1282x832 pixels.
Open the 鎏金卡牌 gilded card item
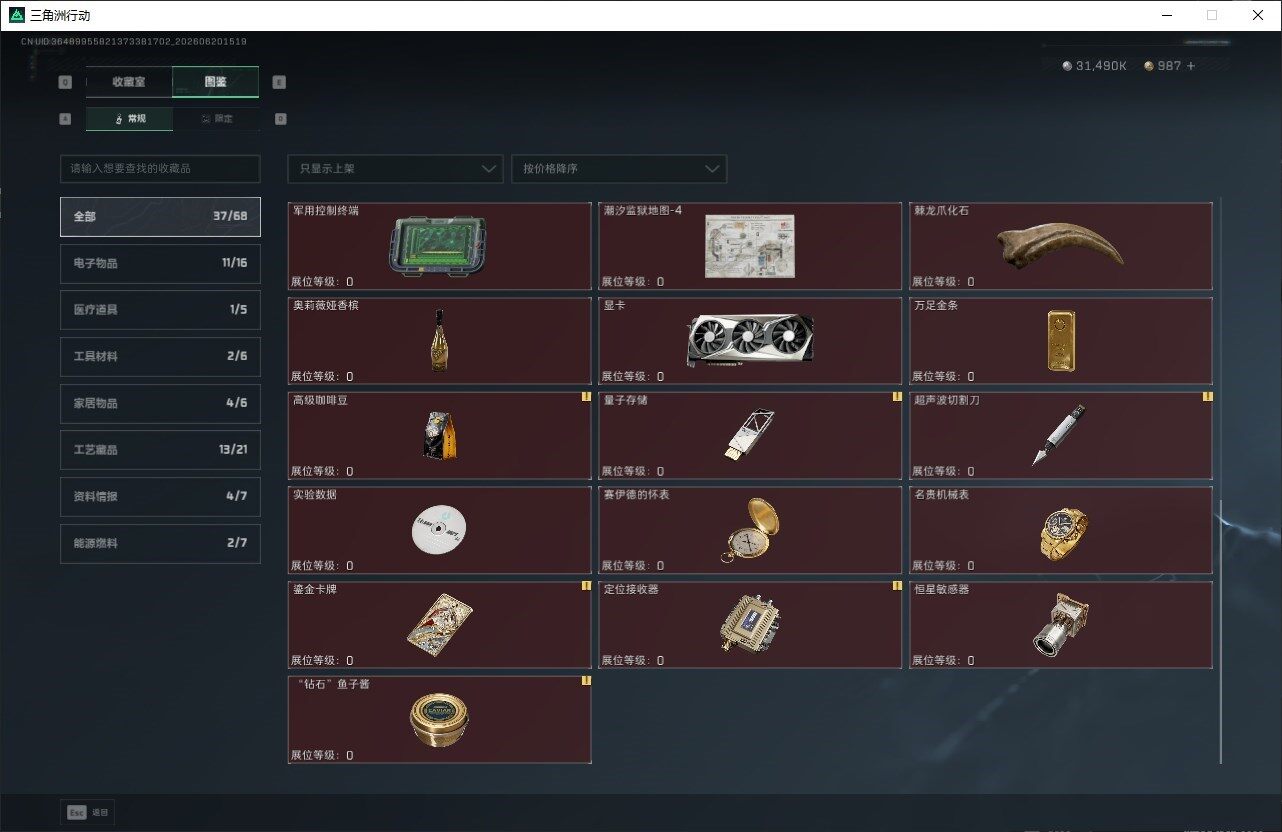point(439,625)
